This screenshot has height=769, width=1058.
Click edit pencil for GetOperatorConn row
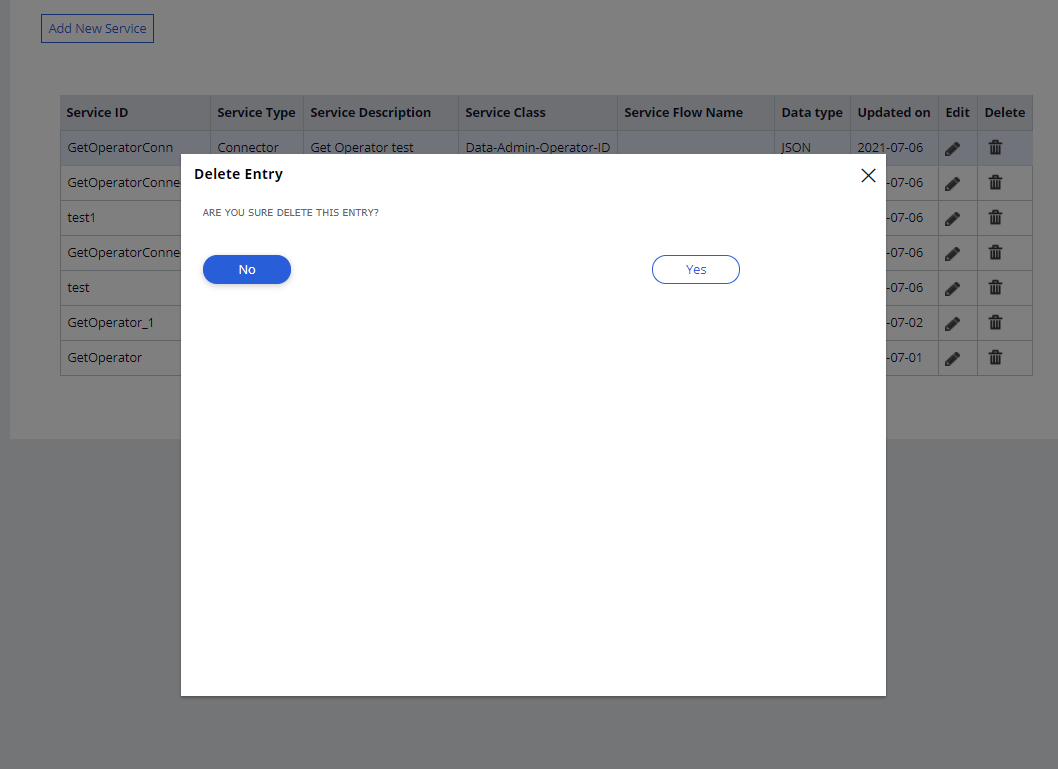(952, 148)
